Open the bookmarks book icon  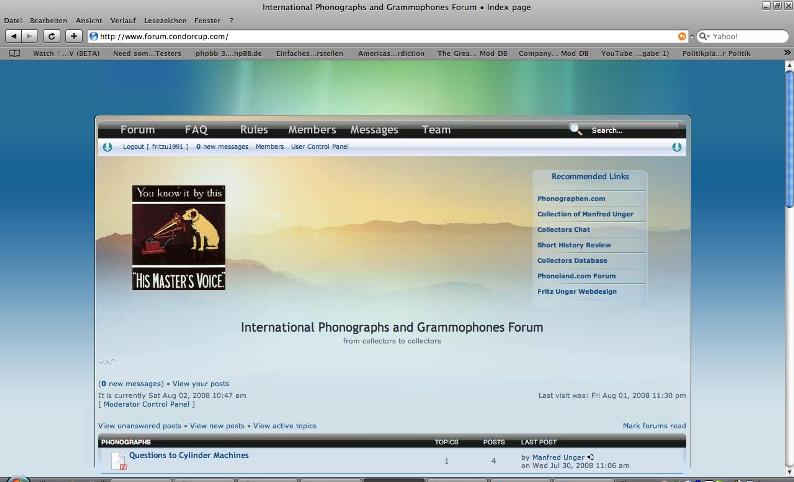(x=14, y=53)
